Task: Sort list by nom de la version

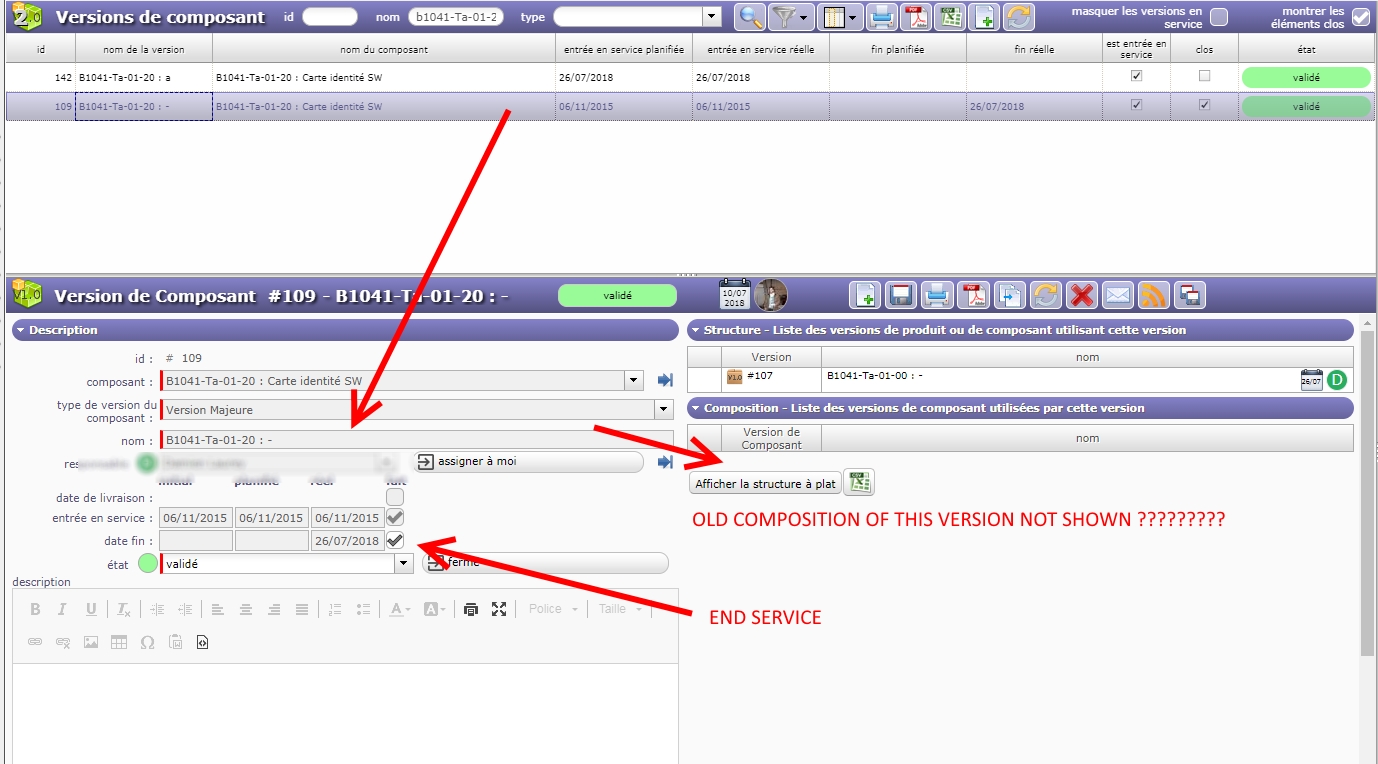Action: pyautogui.click(x=144, y=49)
